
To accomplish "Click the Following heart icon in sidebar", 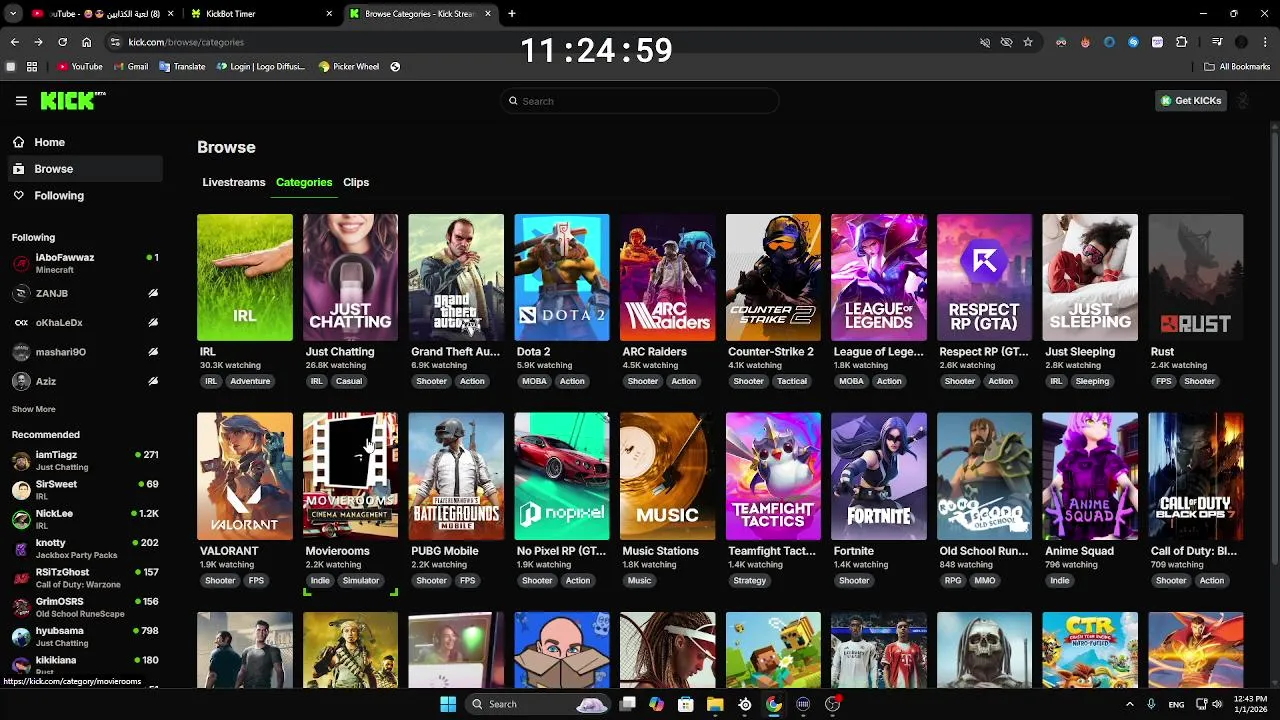I will click(x=19, y=195).
